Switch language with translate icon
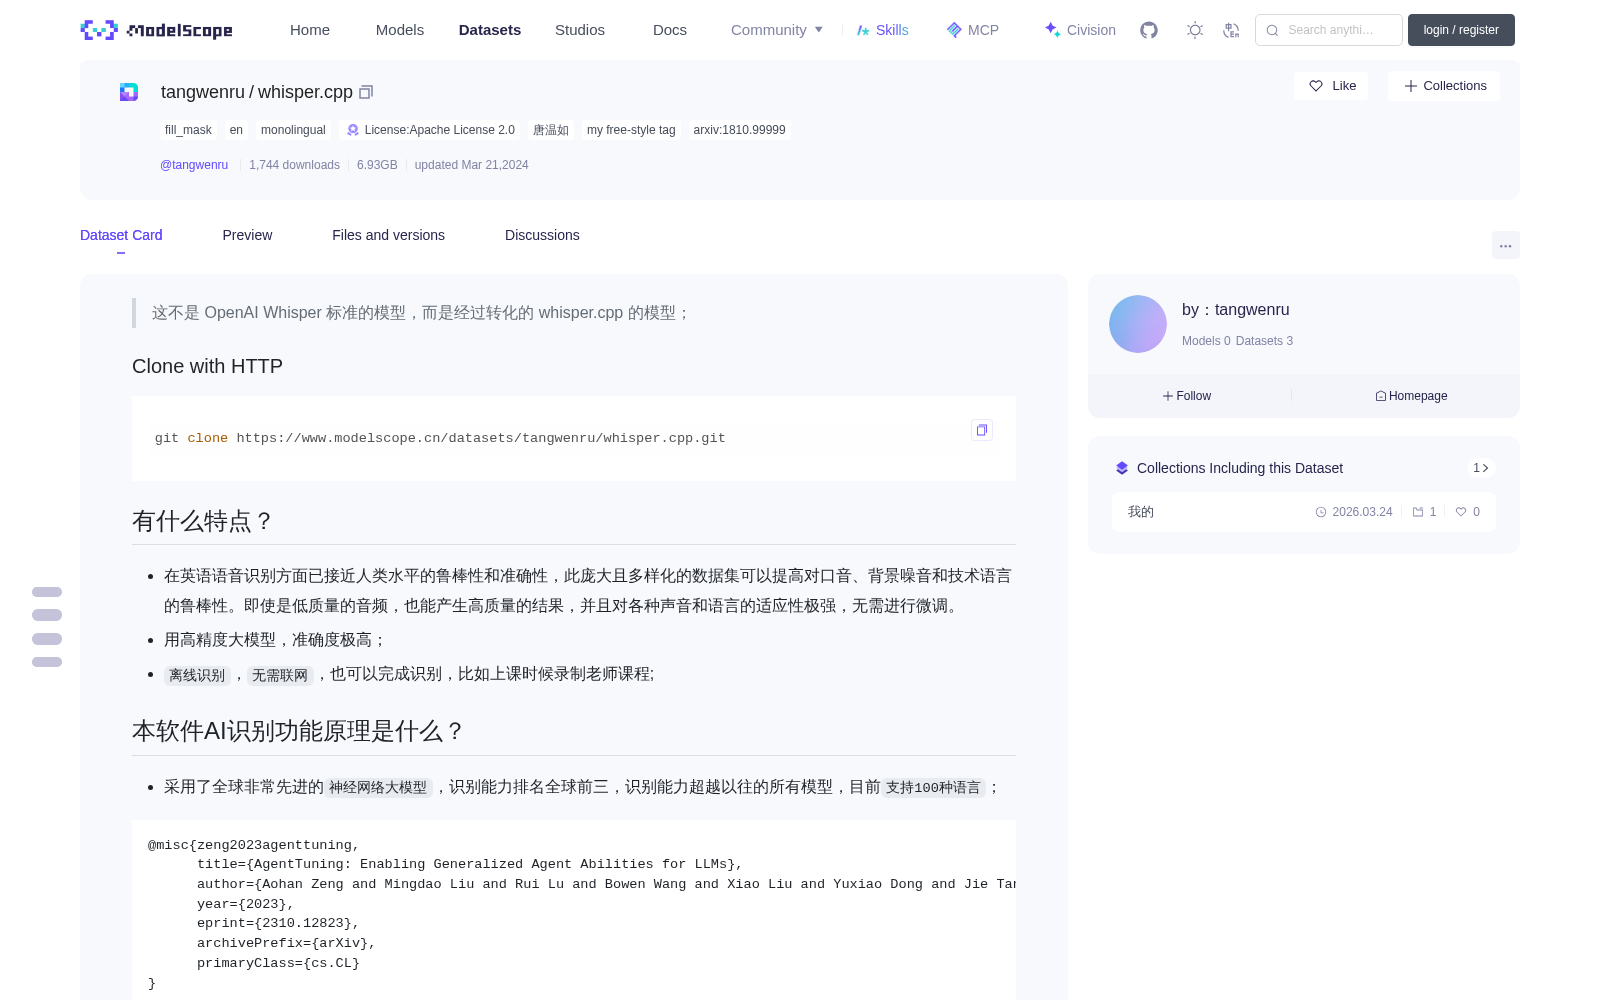Viewport: 1600px width, 1000px height. 1231,30
